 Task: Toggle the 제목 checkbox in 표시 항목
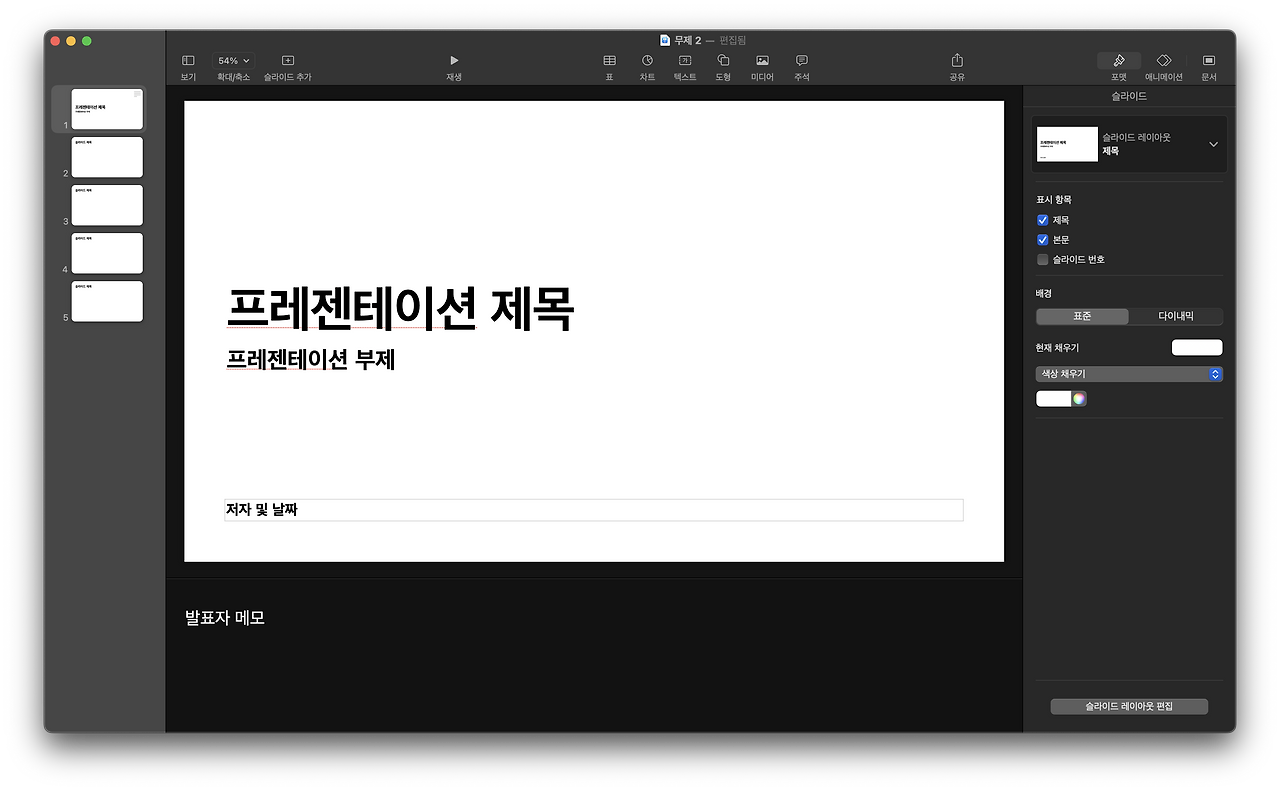click(x=1042, y=219)
